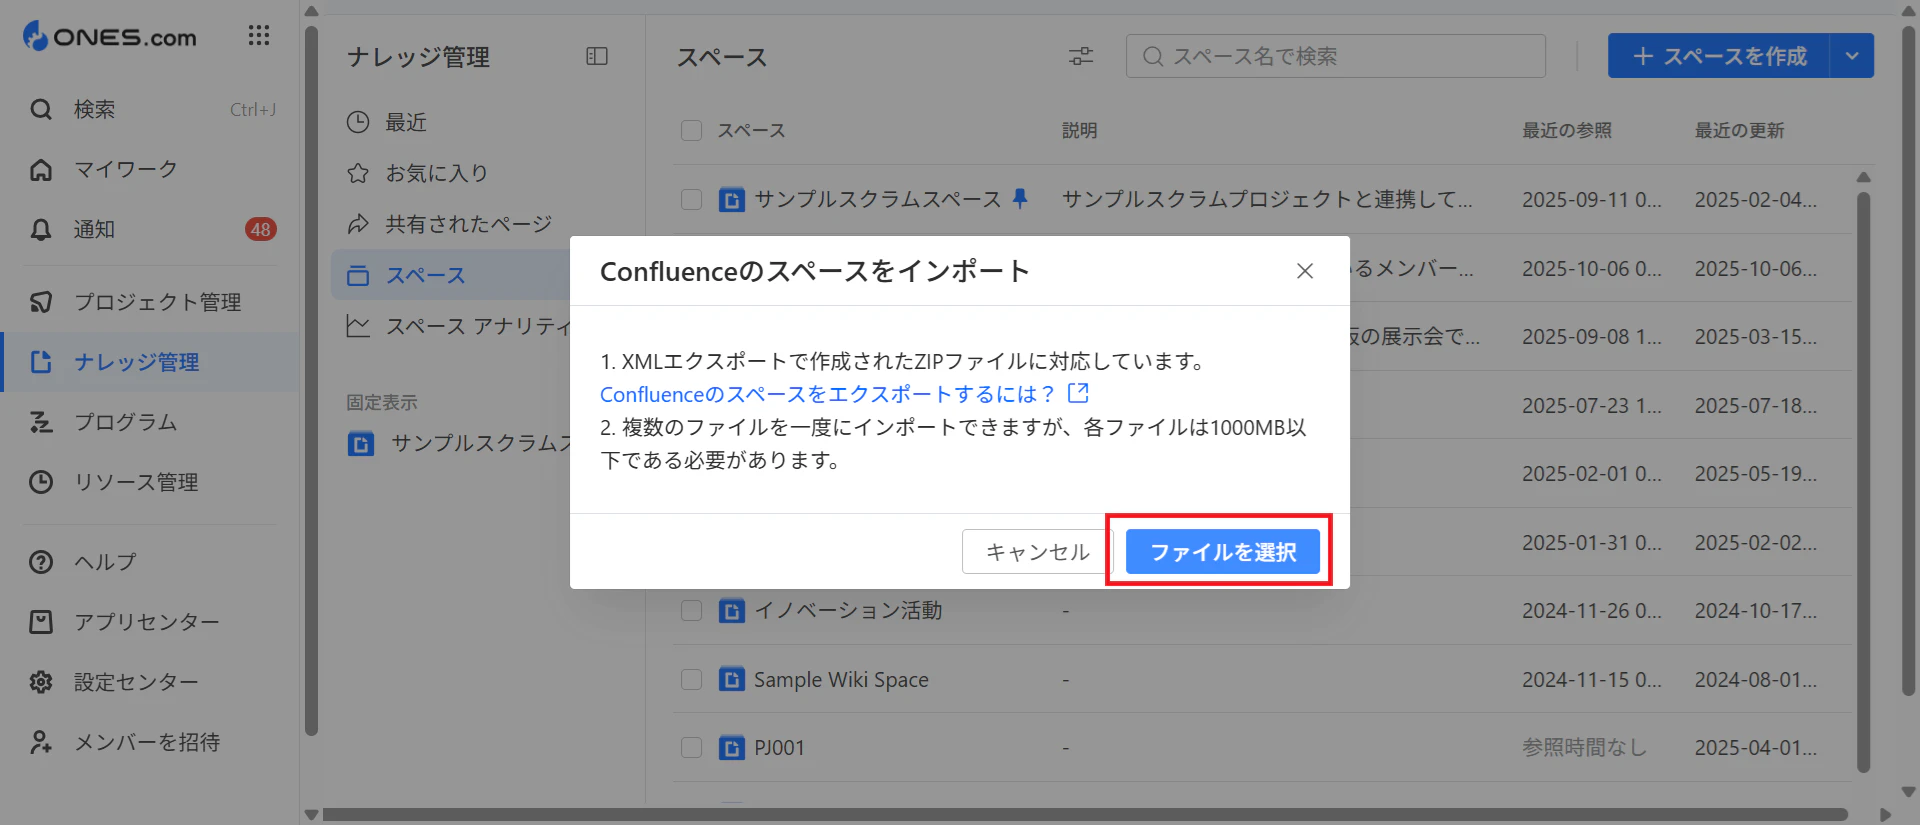This screenshot has width=1920, height=825.
Task: Open pinned サンプルスクラム space icon
Action: 361,443
